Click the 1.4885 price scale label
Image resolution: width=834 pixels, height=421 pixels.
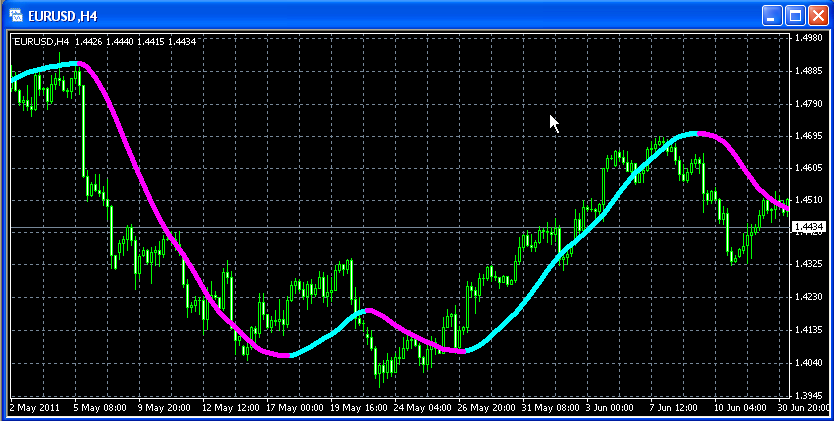tap(810, 70)
